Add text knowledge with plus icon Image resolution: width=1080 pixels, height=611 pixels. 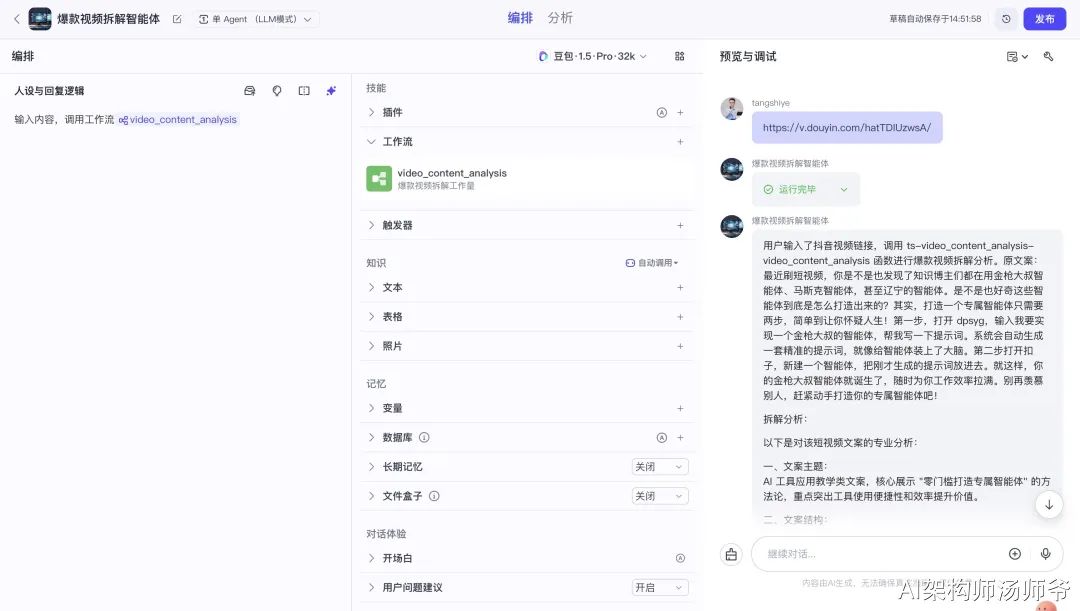(680, 287)
